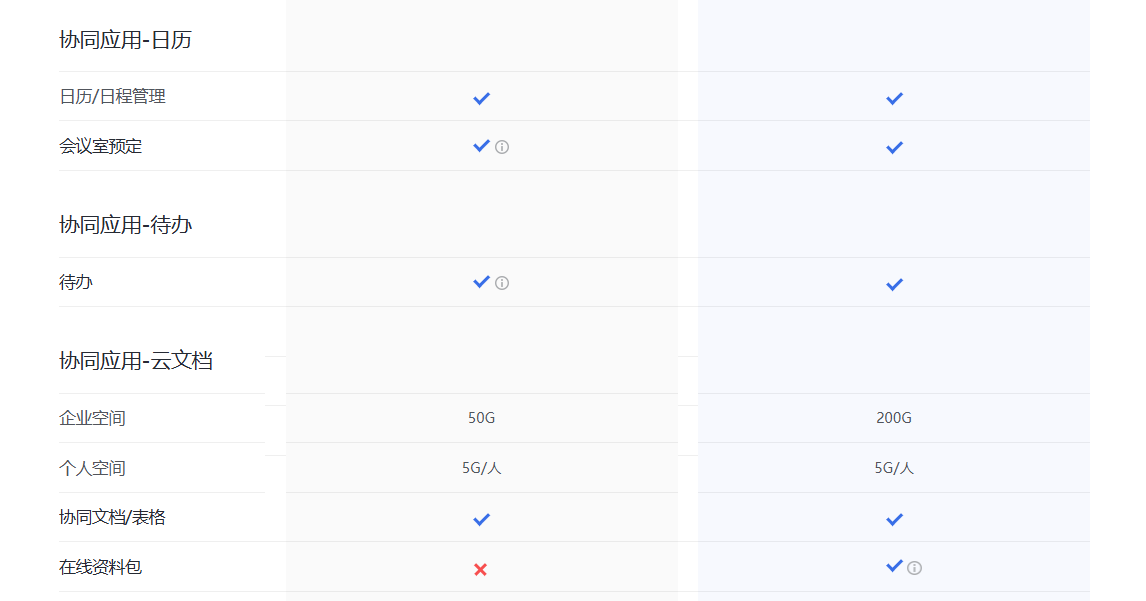Click the 日历/日程管理 feature label
The width and height of the screenshot is (1146, 601).
(112, 97)
